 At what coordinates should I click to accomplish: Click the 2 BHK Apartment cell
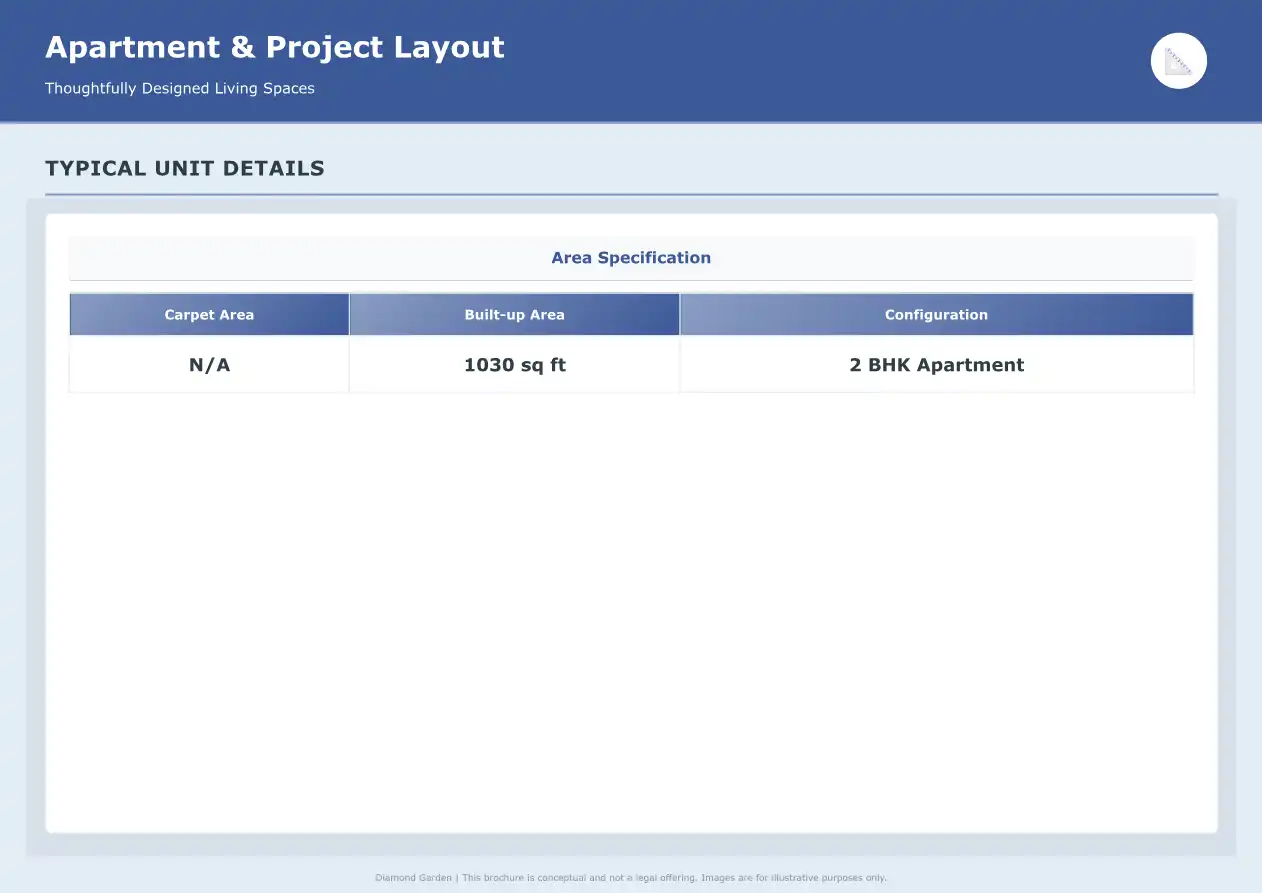pos(936,365)
